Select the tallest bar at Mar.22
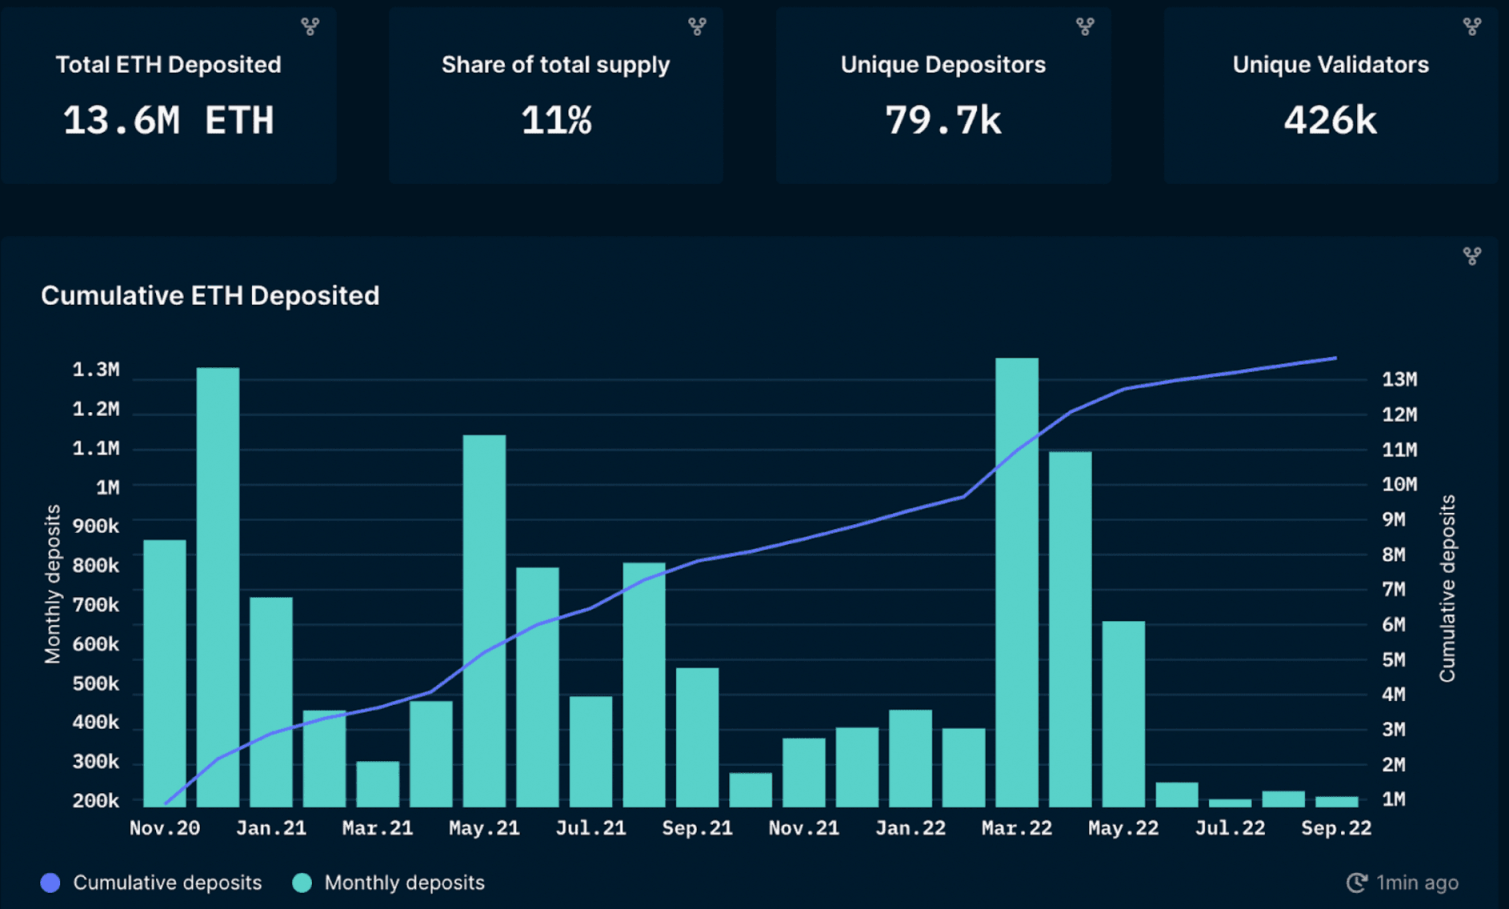The height and width of the screenshot is (909, 1509). click(1017, 582)
